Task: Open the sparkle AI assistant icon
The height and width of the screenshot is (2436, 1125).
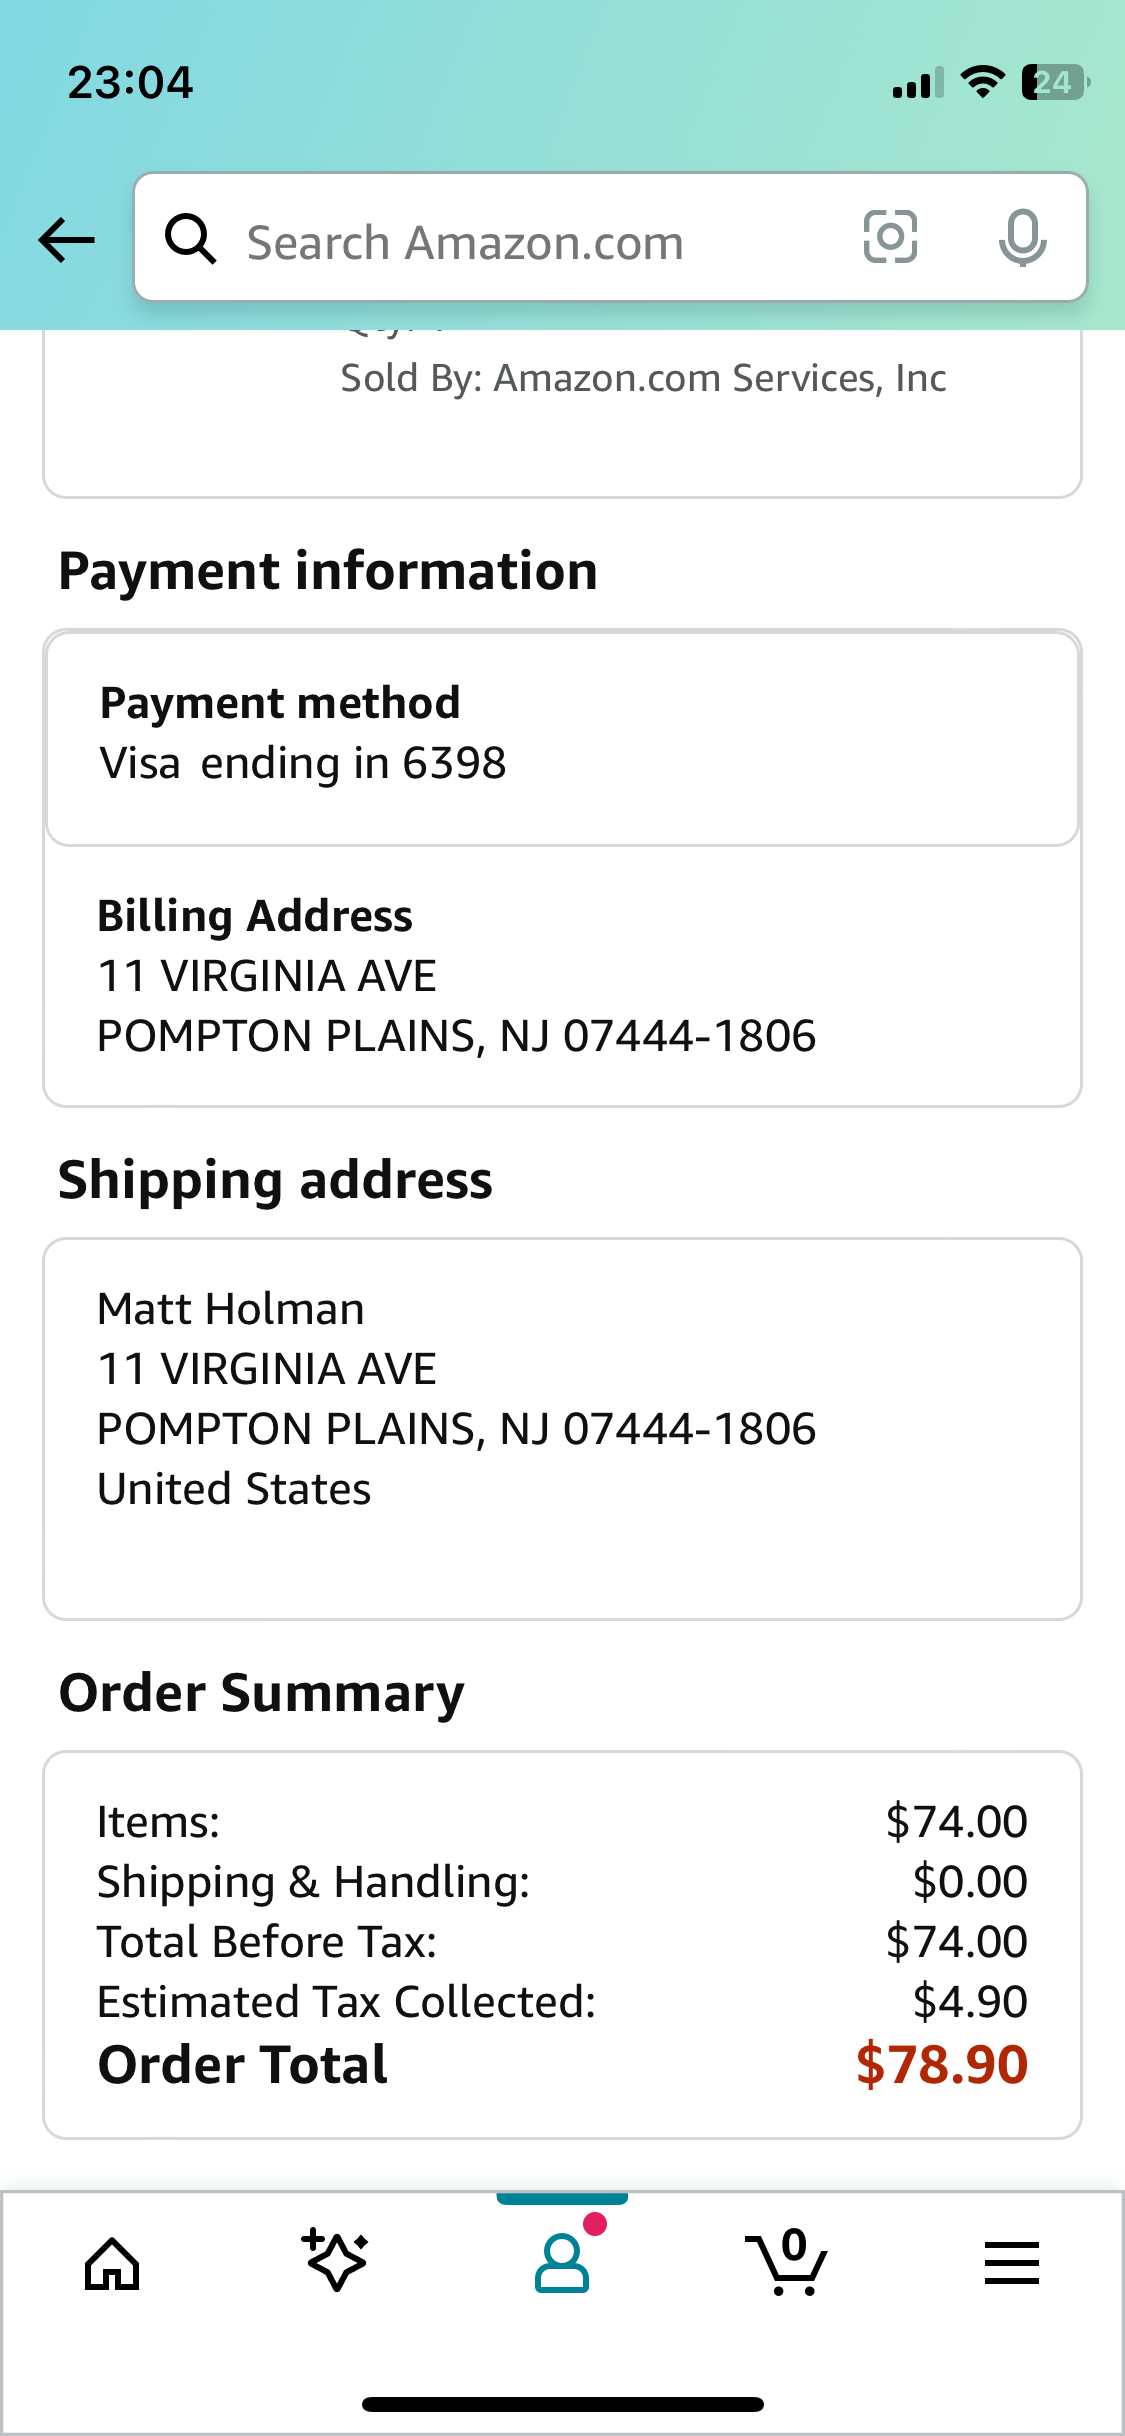Action: [x=336, y=2261]
